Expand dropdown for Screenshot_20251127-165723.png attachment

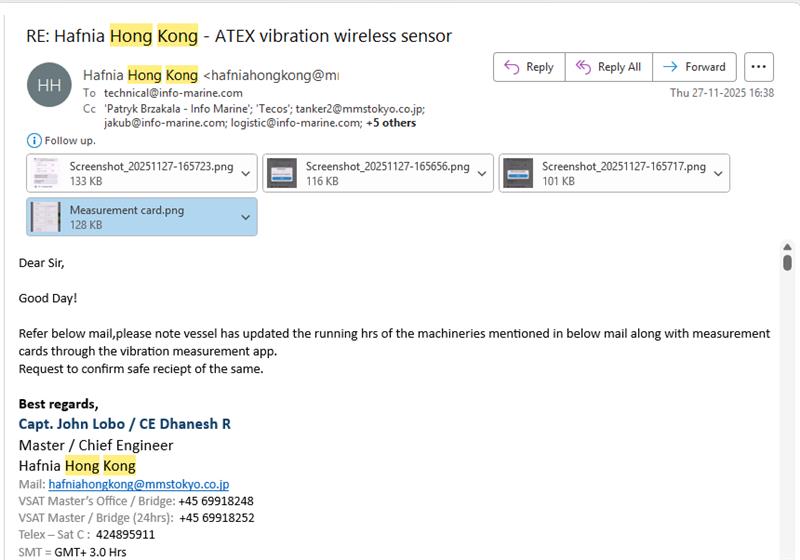[x=246, y=173]
